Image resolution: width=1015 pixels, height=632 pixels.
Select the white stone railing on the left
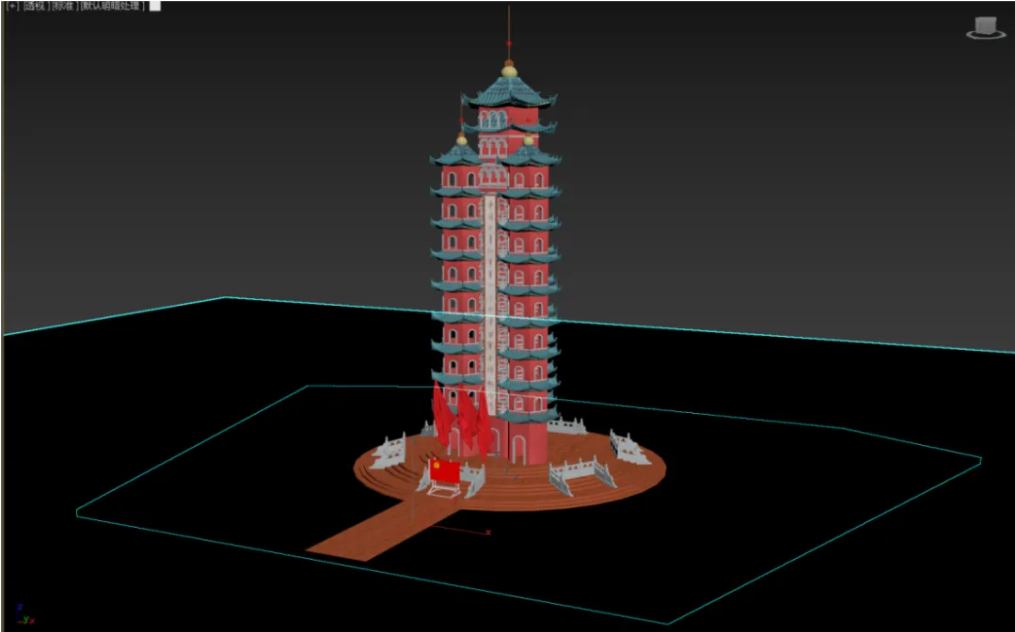click(389, 452)
